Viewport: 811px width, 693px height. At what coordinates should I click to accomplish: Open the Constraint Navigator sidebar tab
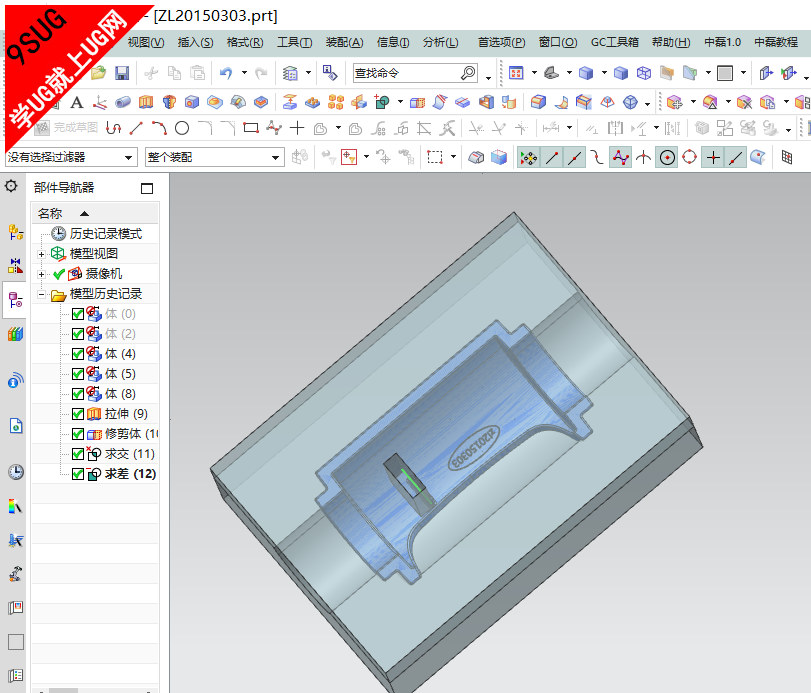click(x=16, y=265)
